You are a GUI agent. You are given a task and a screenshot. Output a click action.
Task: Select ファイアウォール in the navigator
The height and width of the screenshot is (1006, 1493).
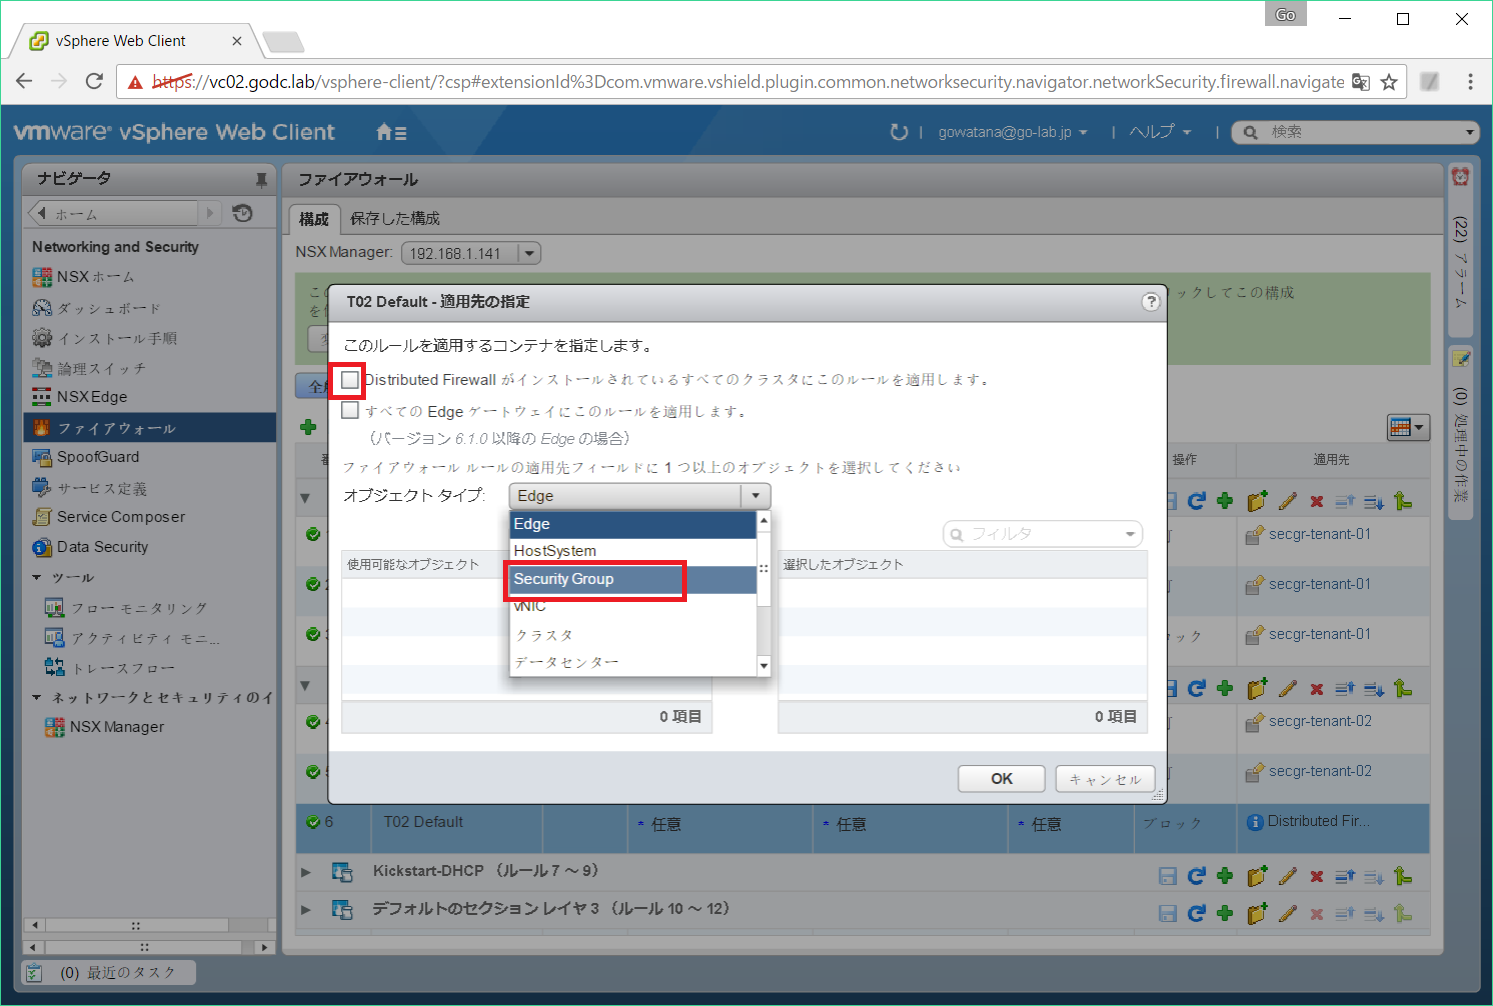pos(150,428)
